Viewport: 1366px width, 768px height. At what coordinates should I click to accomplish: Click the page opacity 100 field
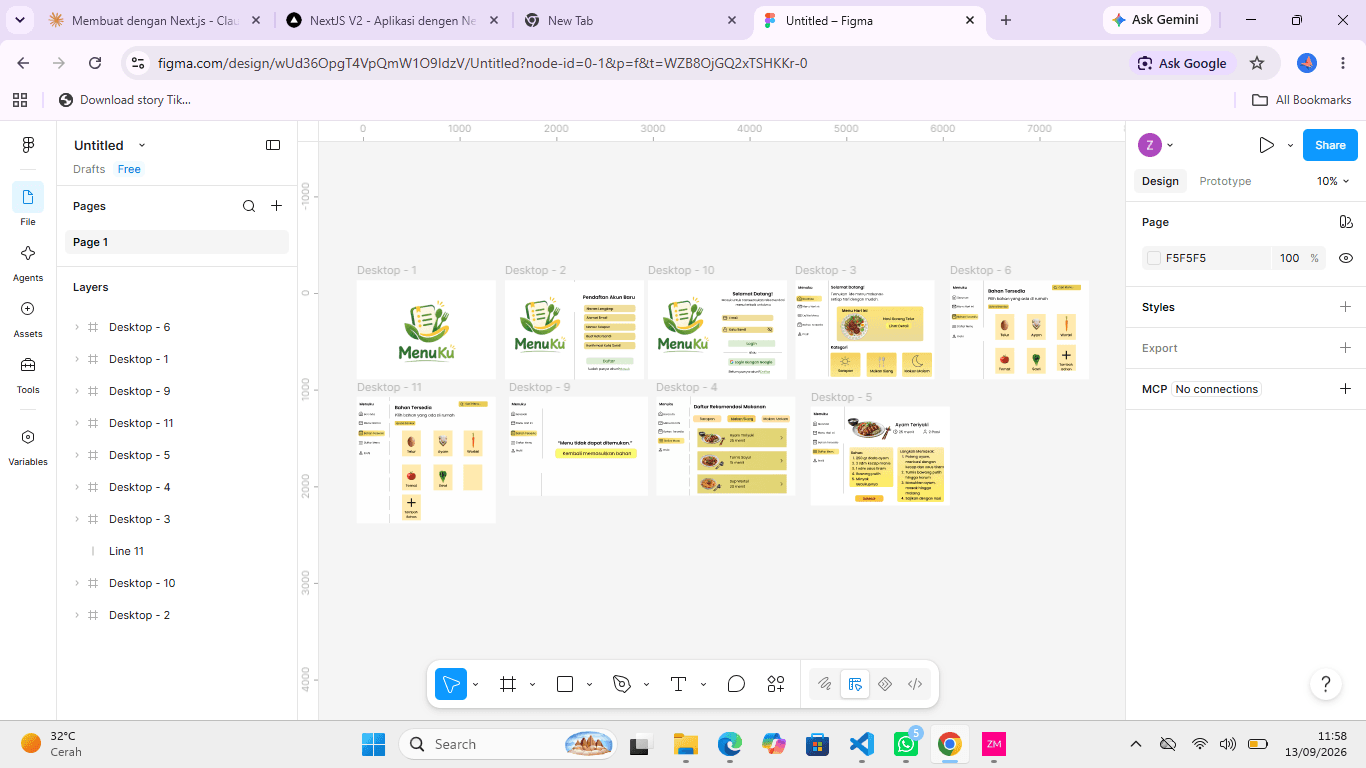click(1290, 258)
